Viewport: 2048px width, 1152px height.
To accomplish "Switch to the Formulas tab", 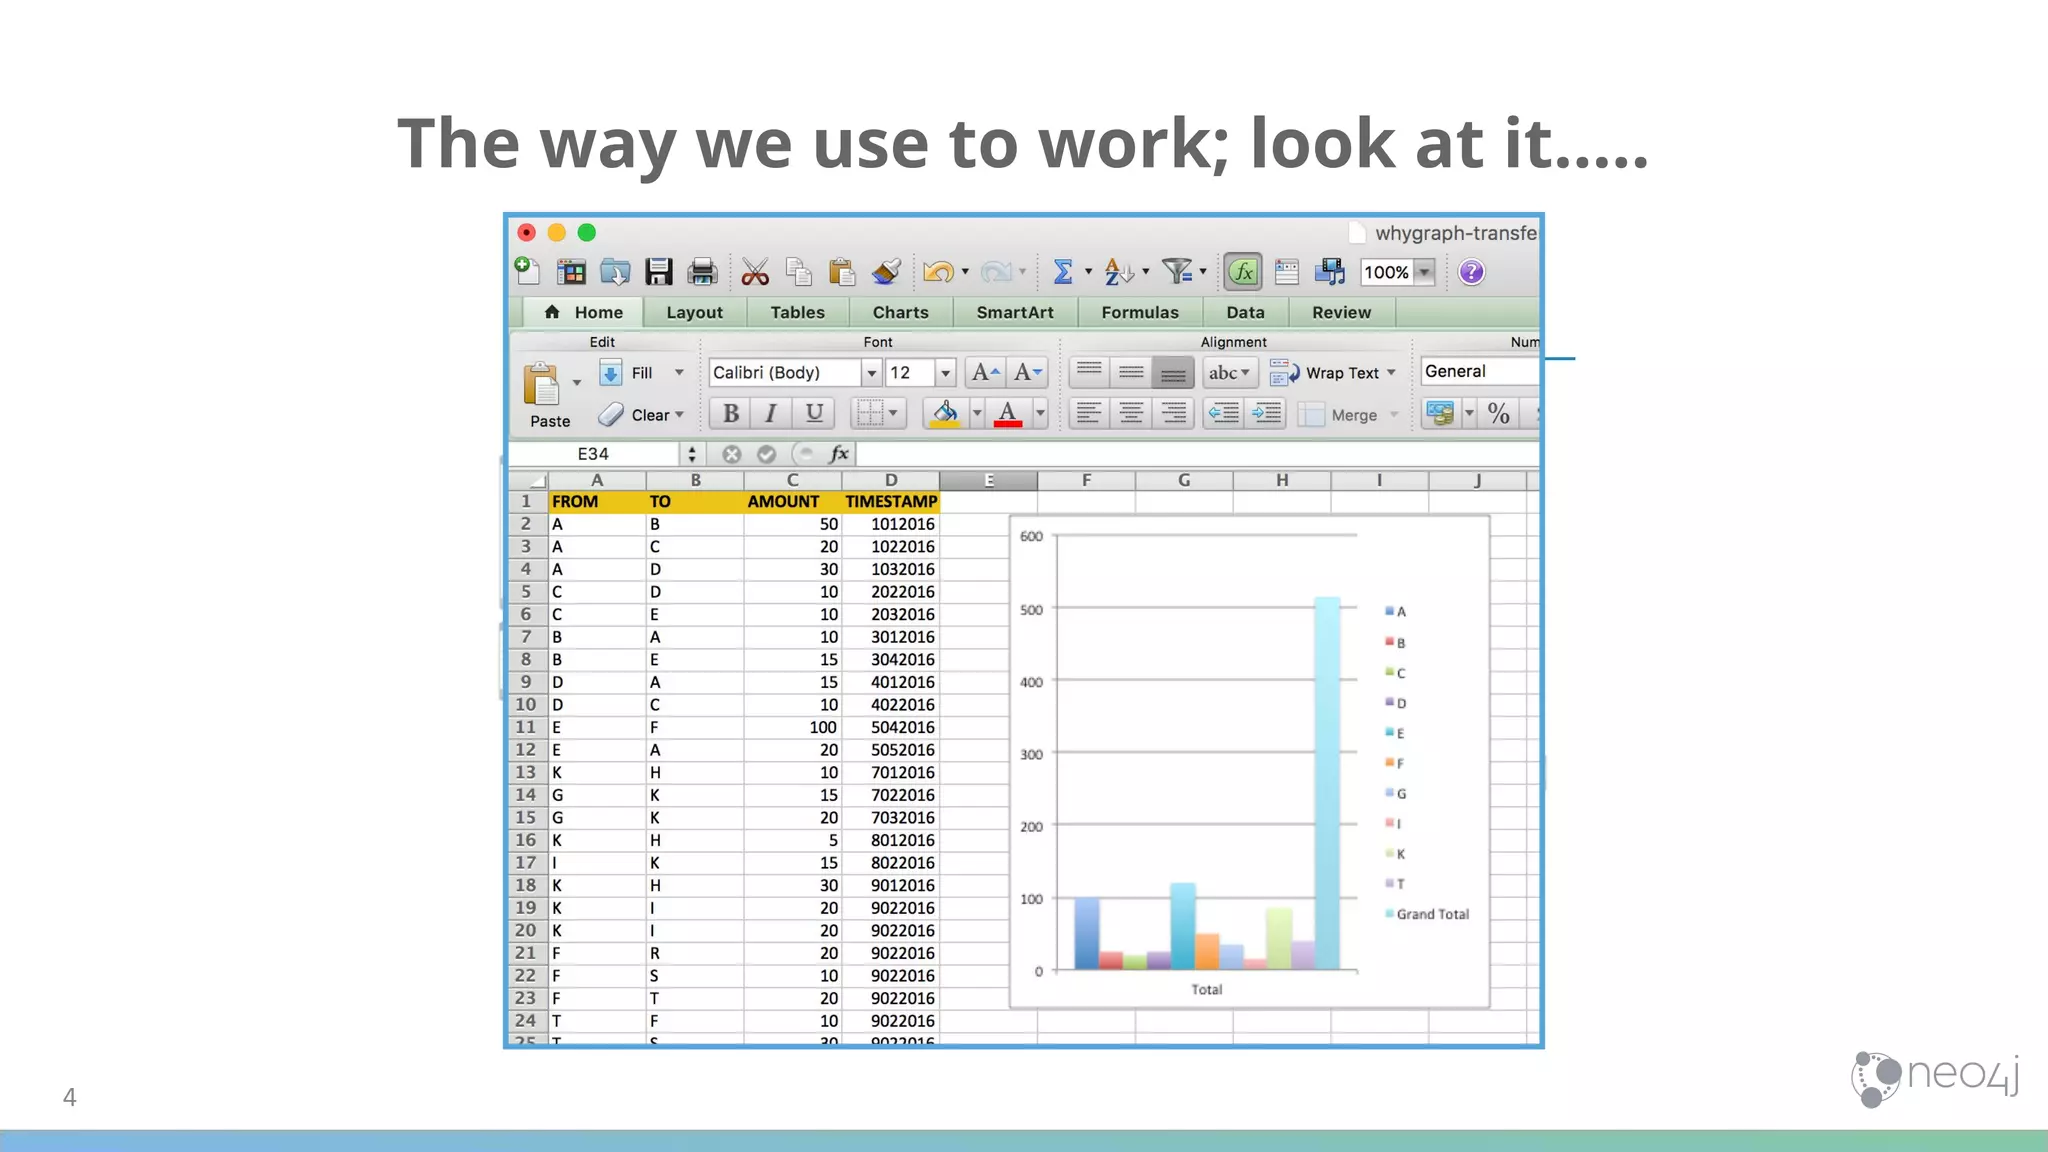I will (1140, 312).
